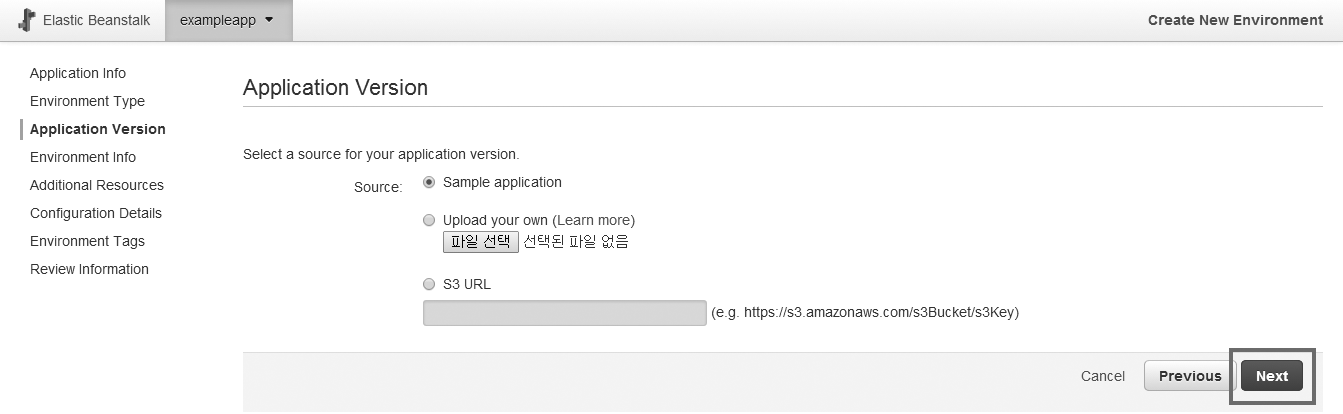Choose the Upload your own option
The image size is (1343, 414).
coord(430,220)
